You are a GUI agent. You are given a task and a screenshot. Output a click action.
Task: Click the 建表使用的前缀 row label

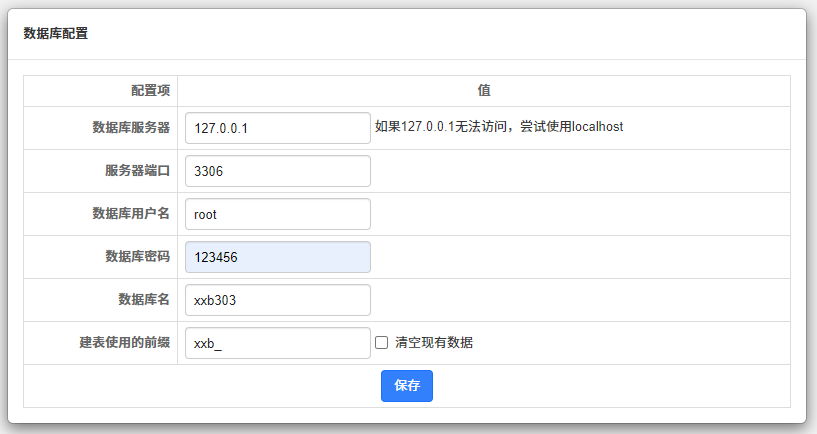[125, 343]
